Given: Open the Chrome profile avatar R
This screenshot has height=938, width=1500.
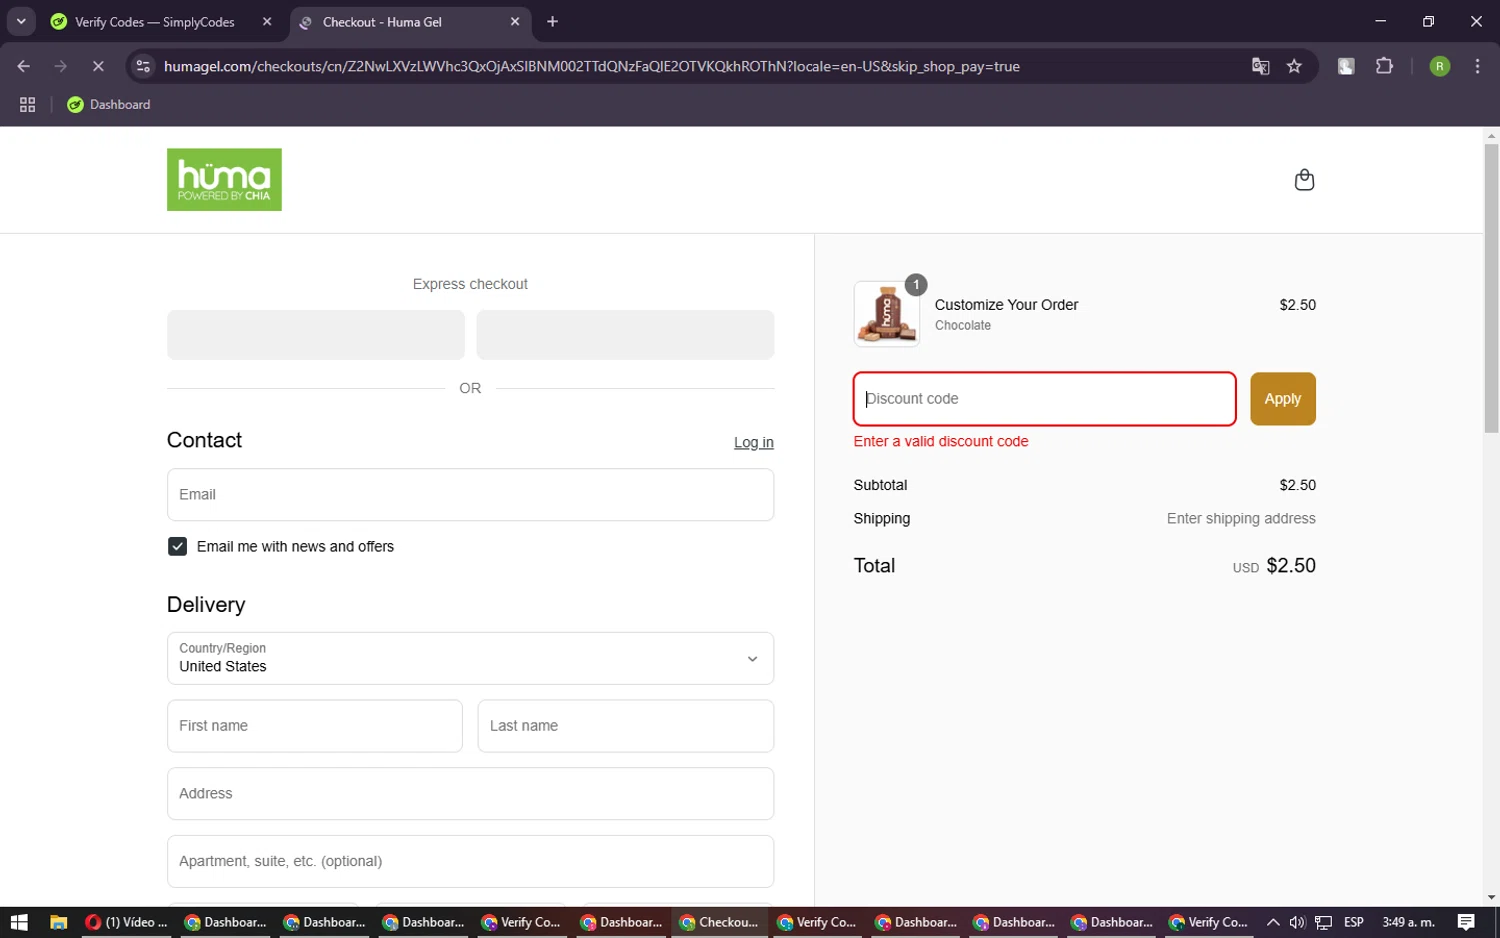Looking at the screenshot, I should pos(1440,66).
